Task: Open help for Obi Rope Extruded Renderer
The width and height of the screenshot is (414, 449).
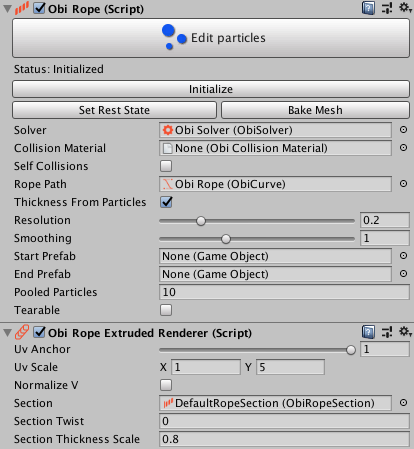Action: click(368, 332)
